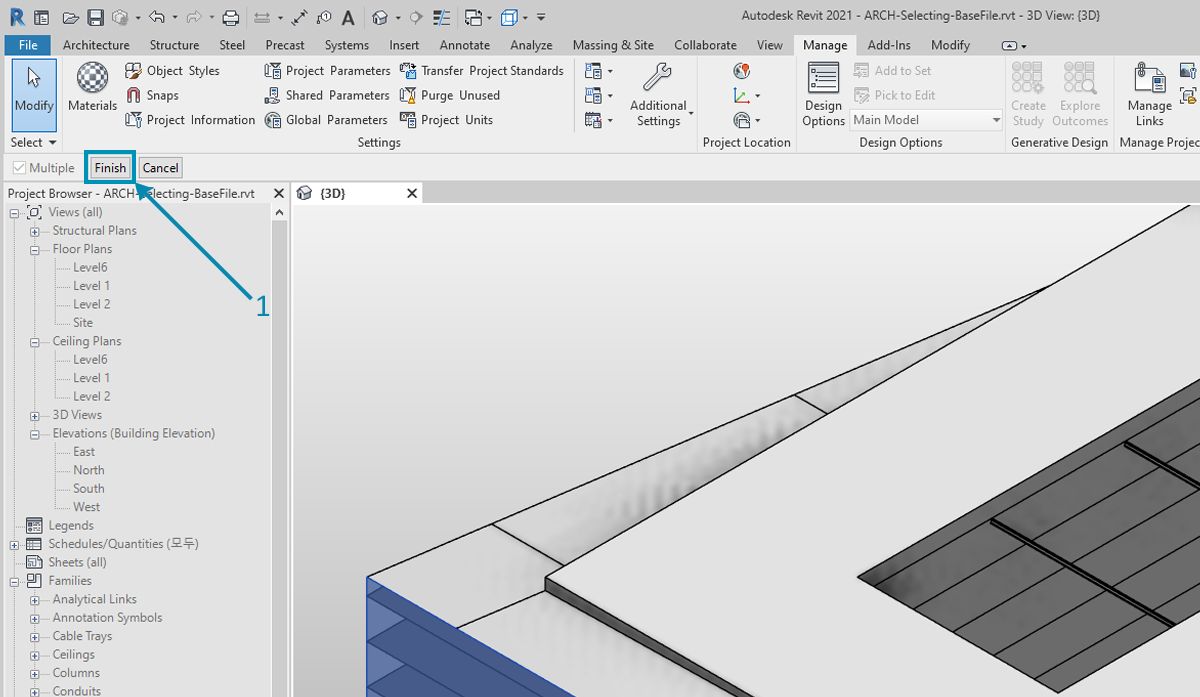Screen dimensions: 1200x697
Task: Open Snaps settings
Action: pyautogui.click(x=134, y=95)
